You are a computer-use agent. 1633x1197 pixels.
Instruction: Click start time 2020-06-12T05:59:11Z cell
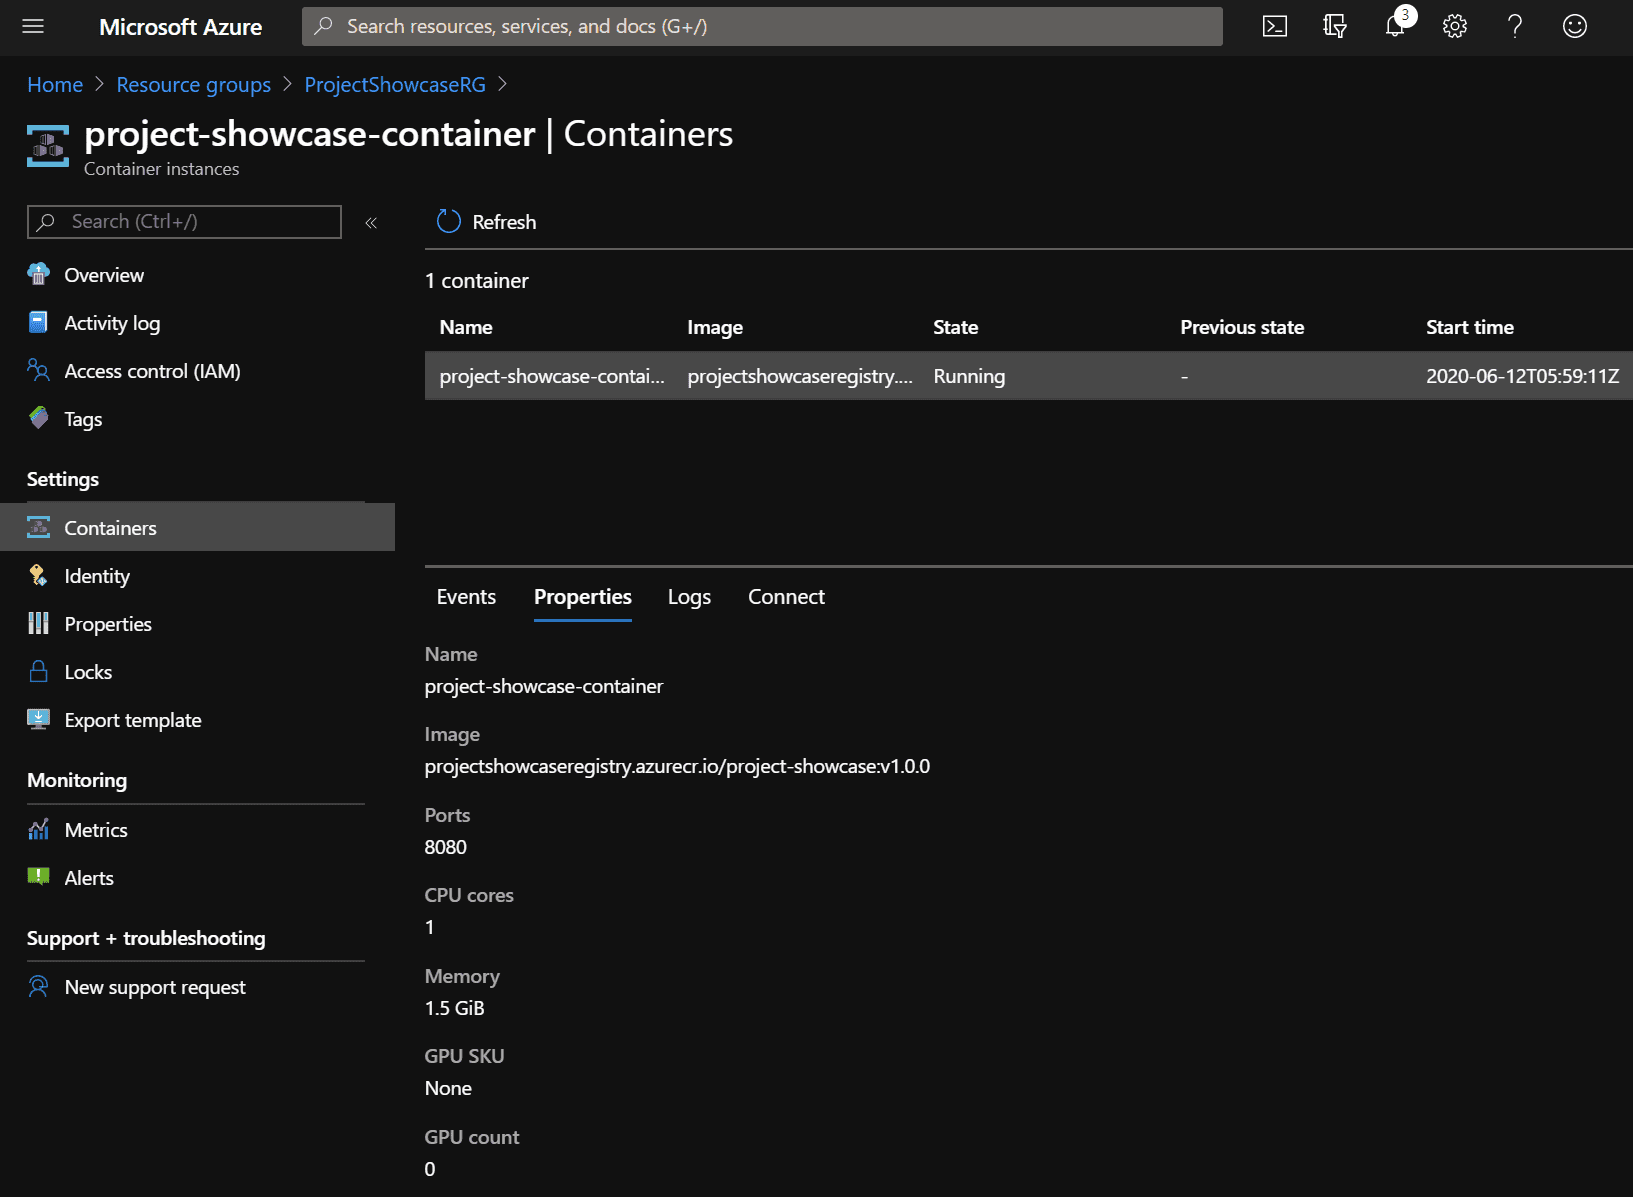tap(1522, 376)
